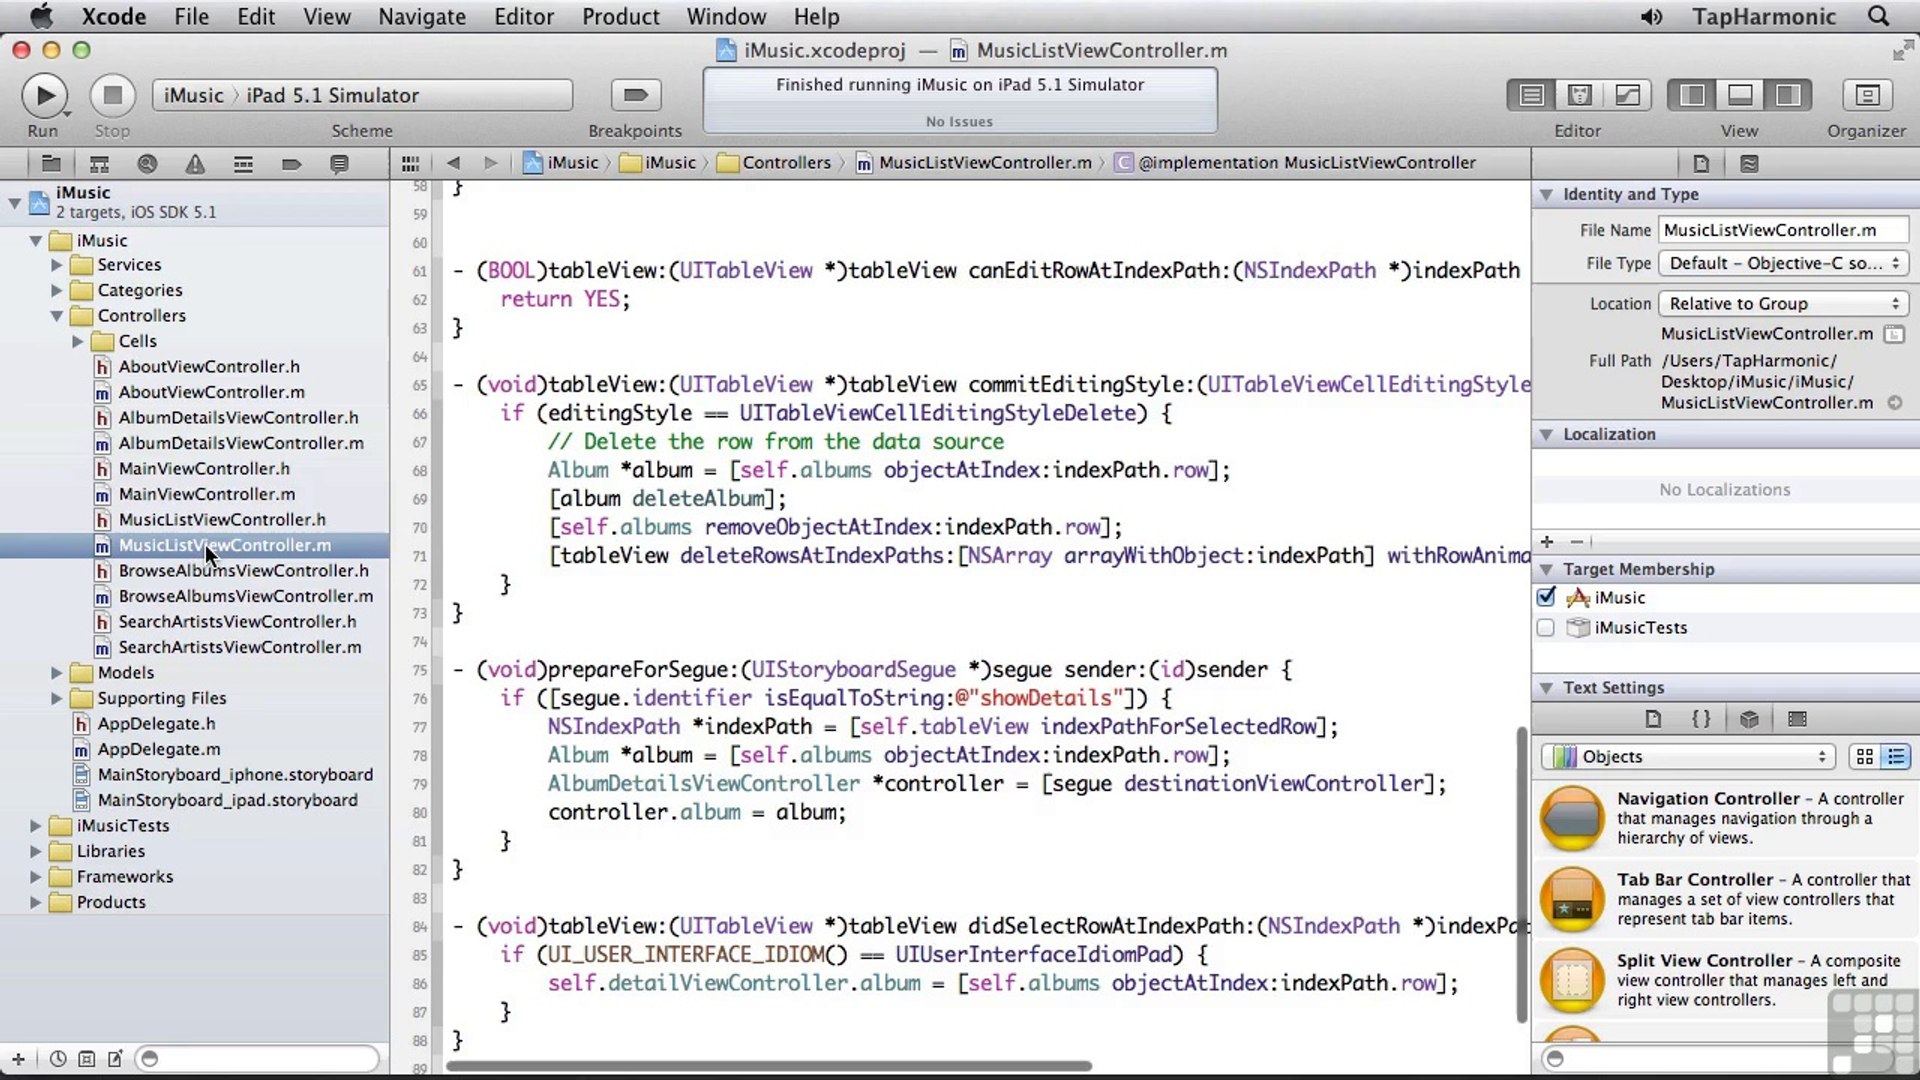Open the Organizer window

click(1866, 95)
